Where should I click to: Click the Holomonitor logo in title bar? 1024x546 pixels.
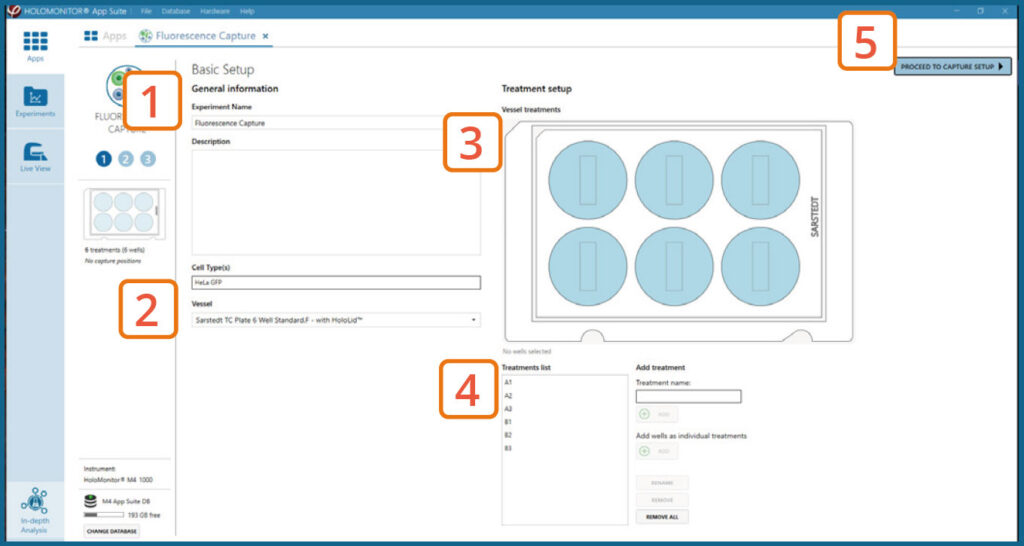pos(13,11)
